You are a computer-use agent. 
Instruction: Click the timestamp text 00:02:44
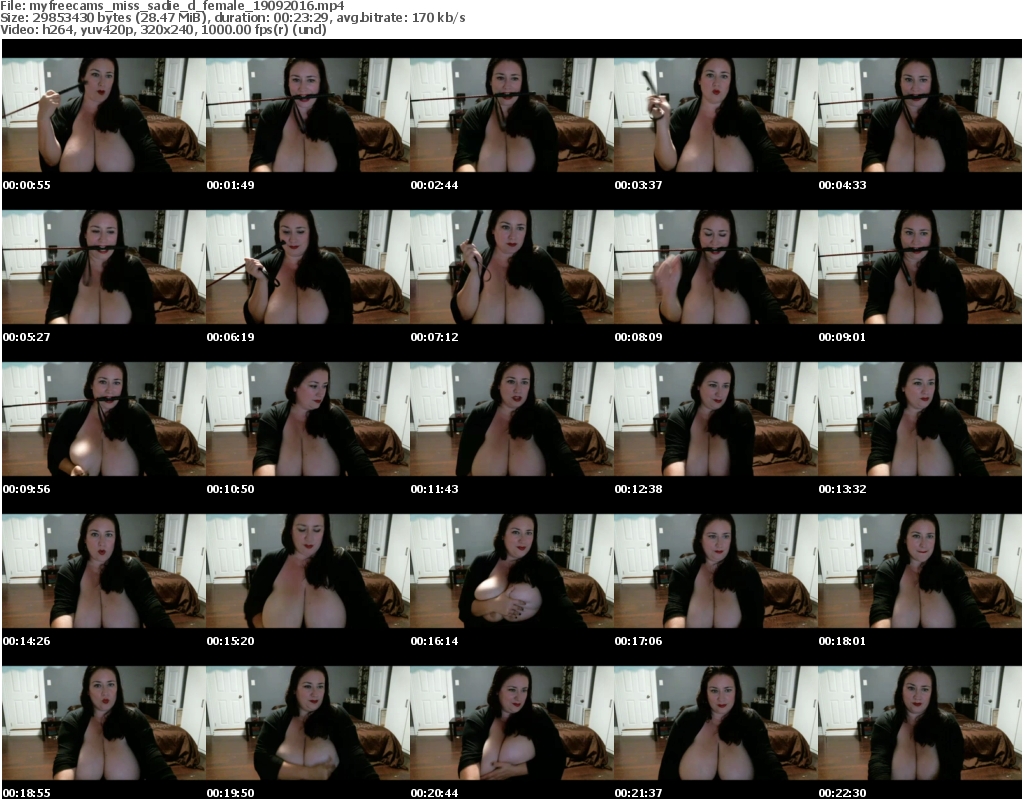point(434,185)
